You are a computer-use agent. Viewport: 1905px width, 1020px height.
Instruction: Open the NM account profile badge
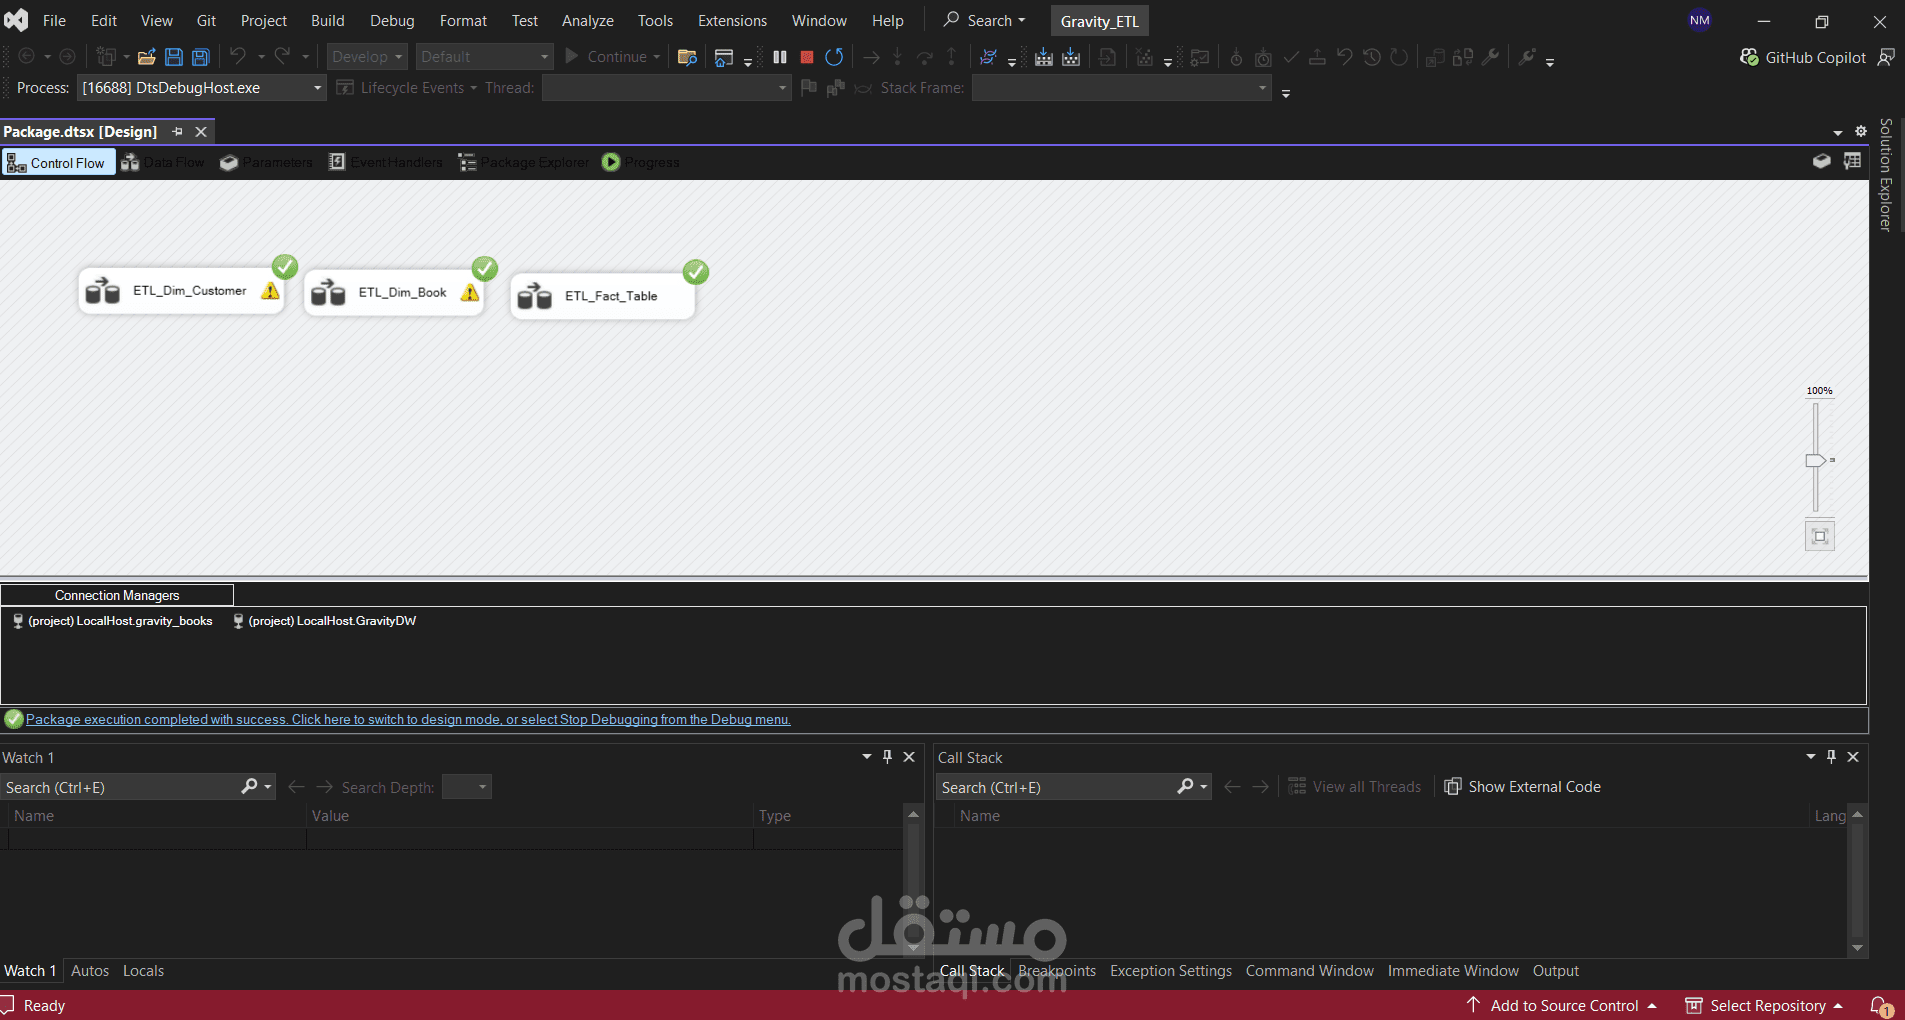(x=1700, y=20)
